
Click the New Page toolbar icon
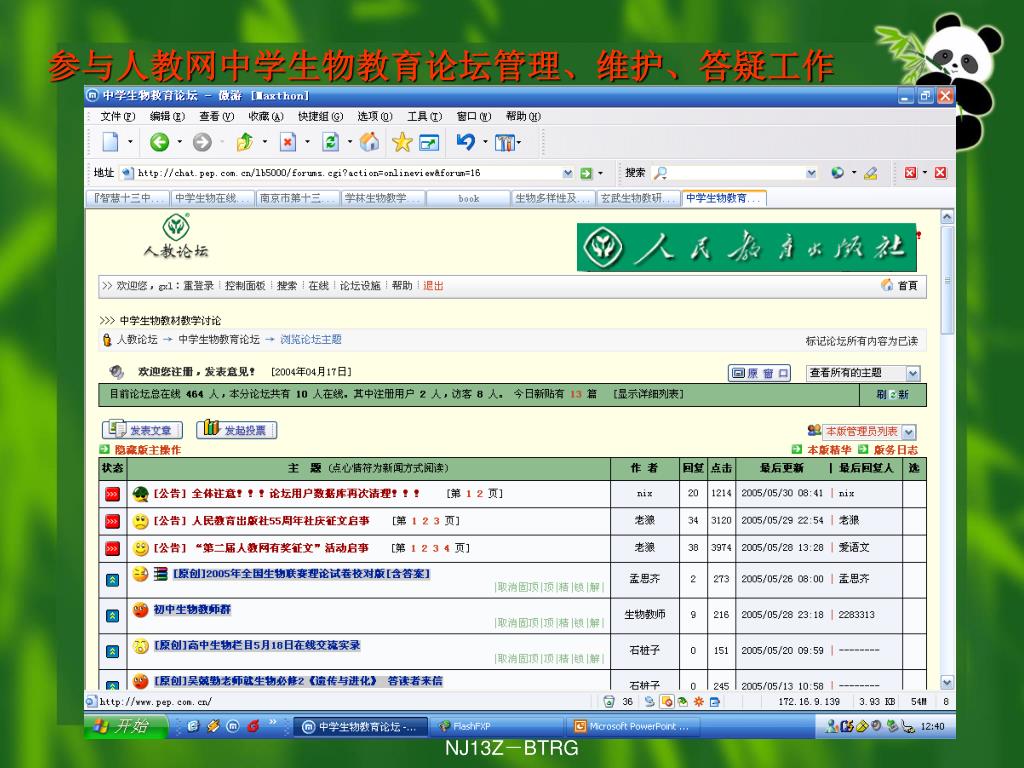[110, 142]
